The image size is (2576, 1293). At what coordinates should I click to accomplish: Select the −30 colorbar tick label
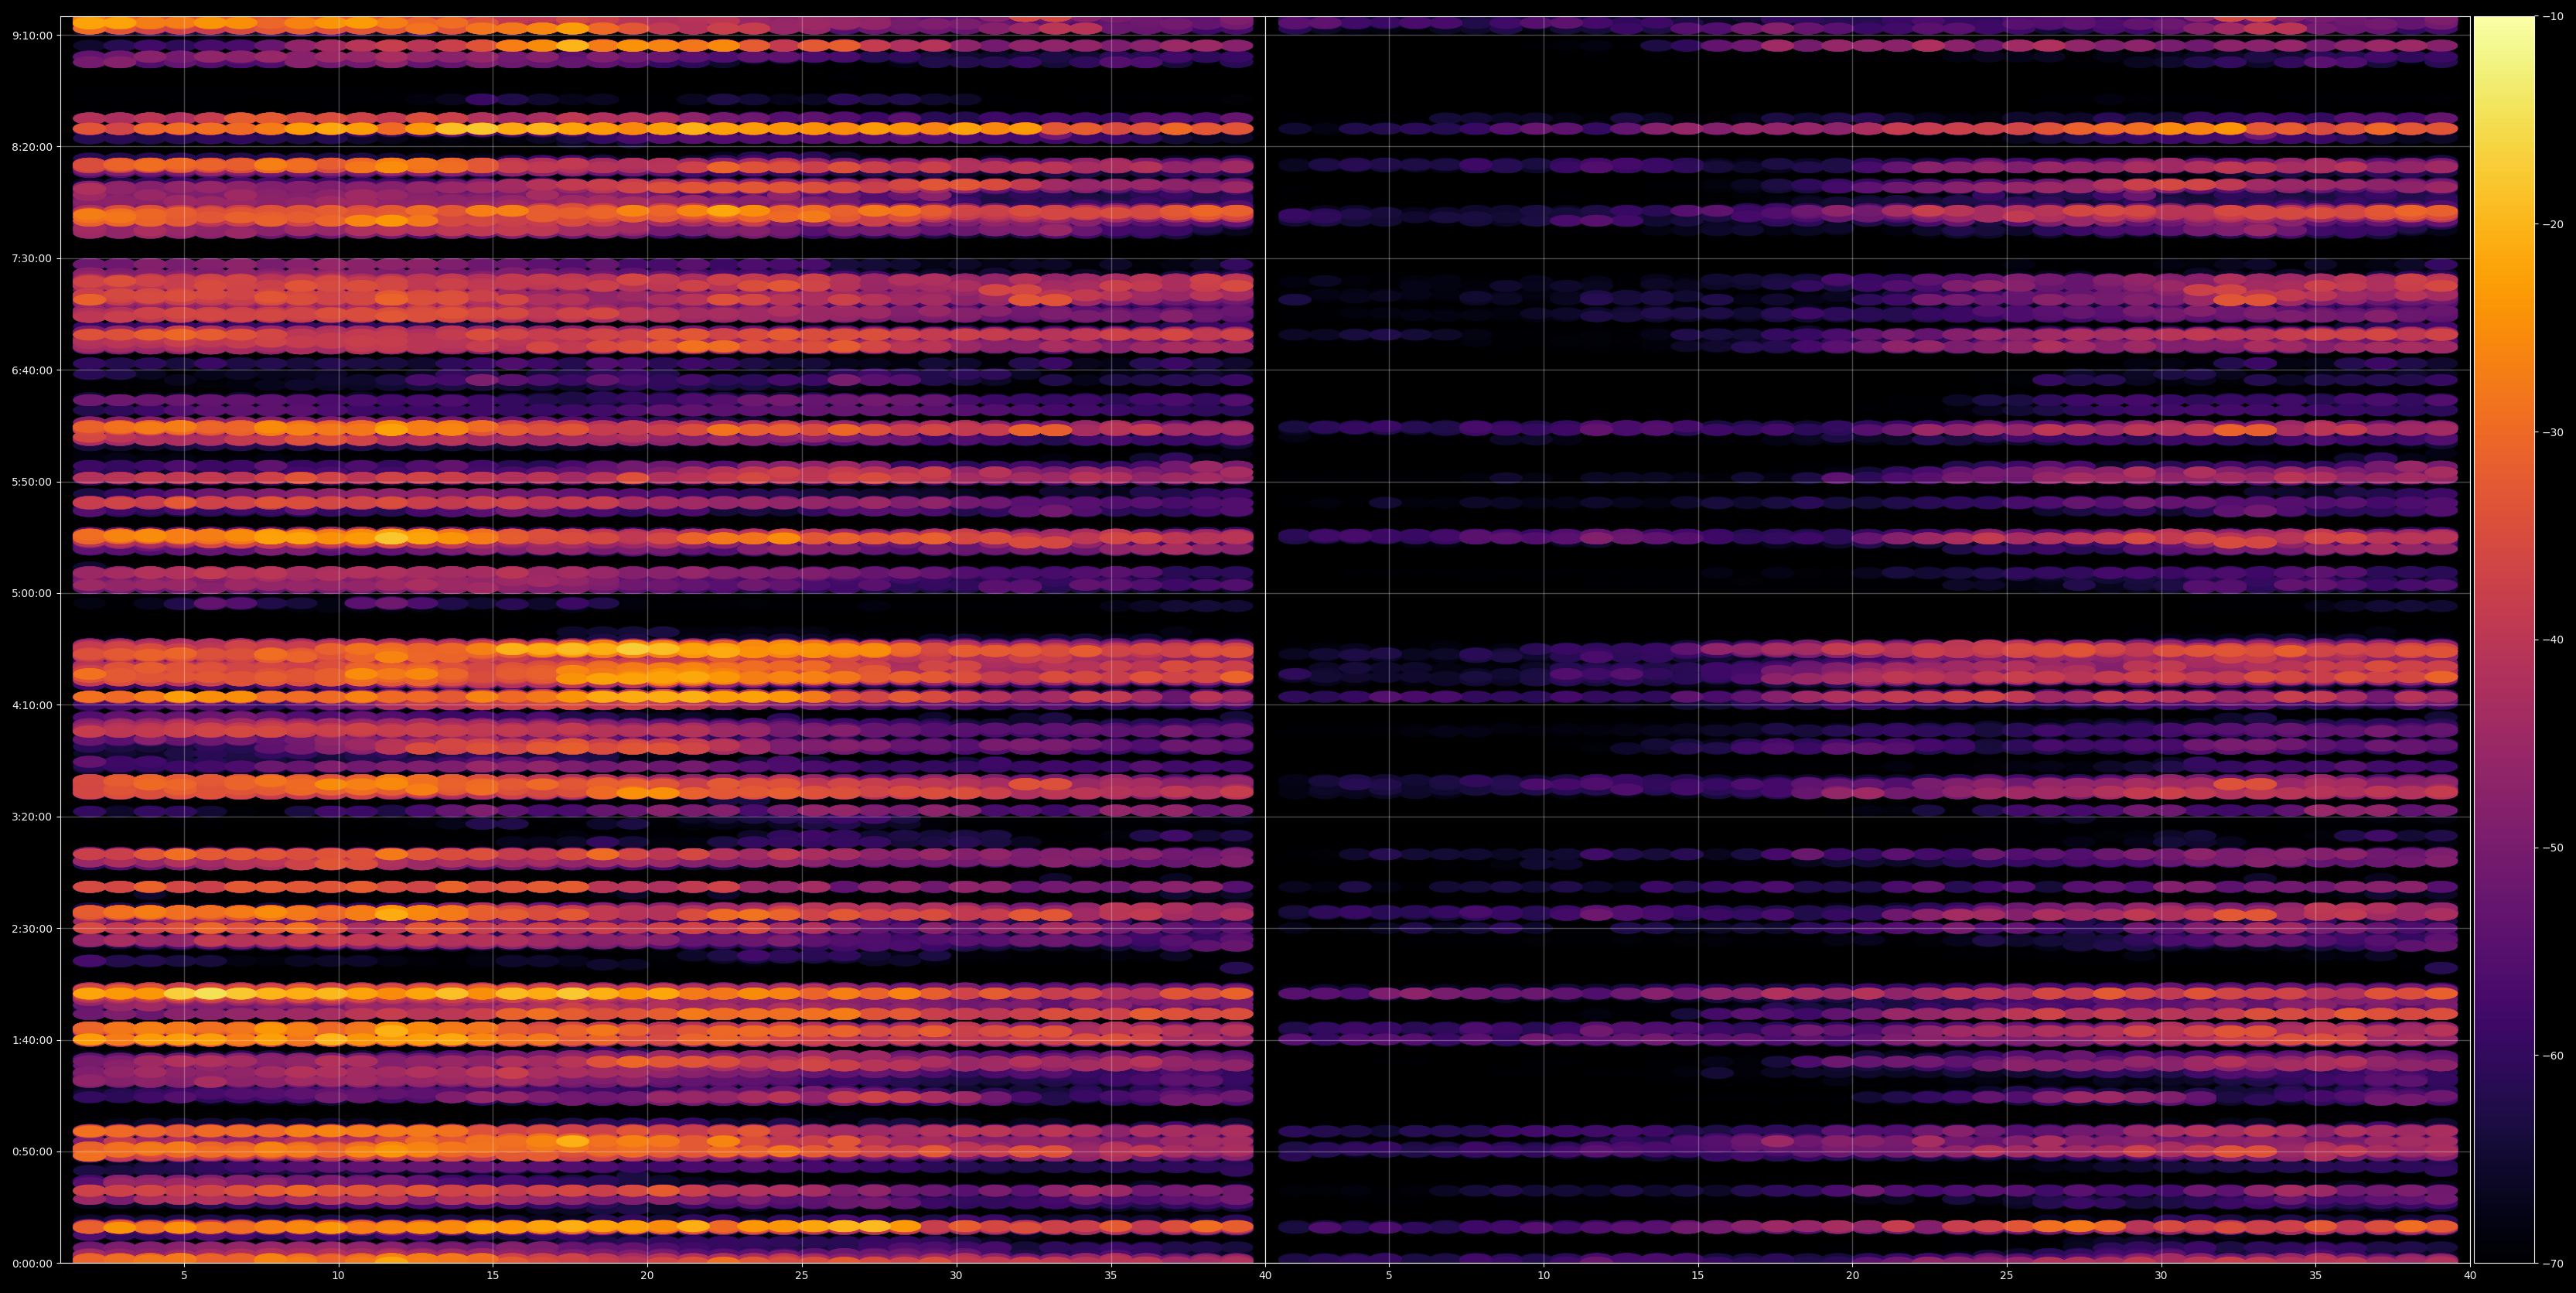pos(2552,432)
